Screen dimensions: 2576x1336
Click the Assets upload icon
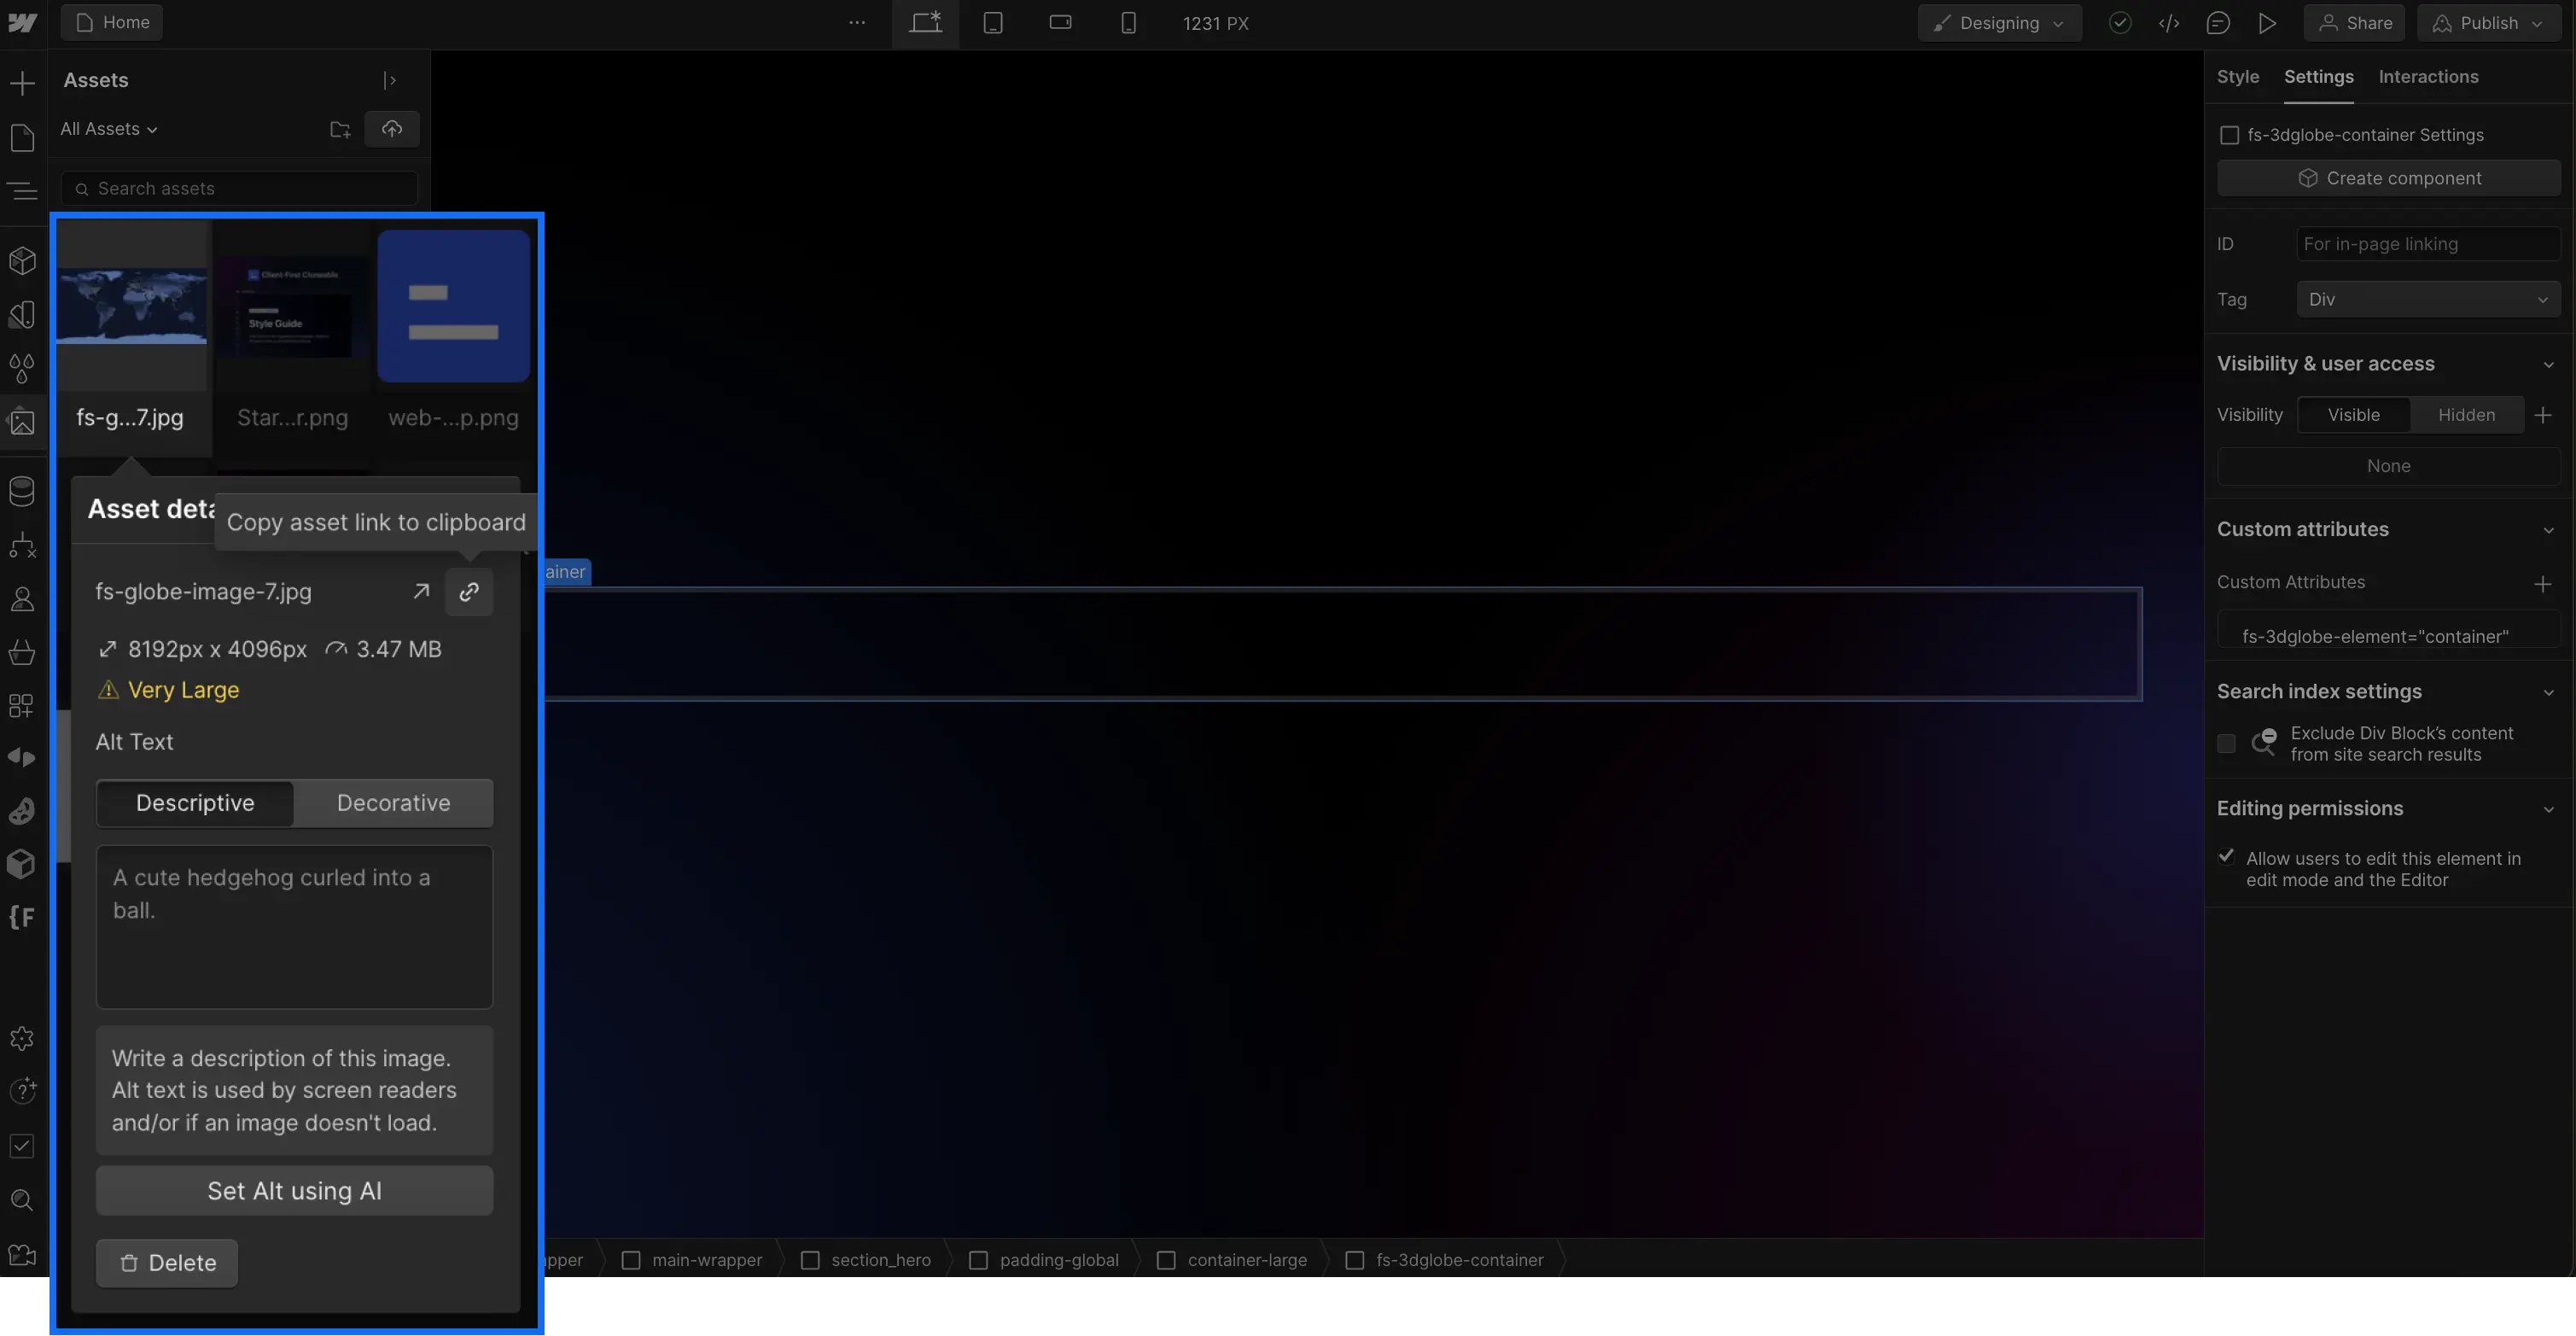point(392,128)
